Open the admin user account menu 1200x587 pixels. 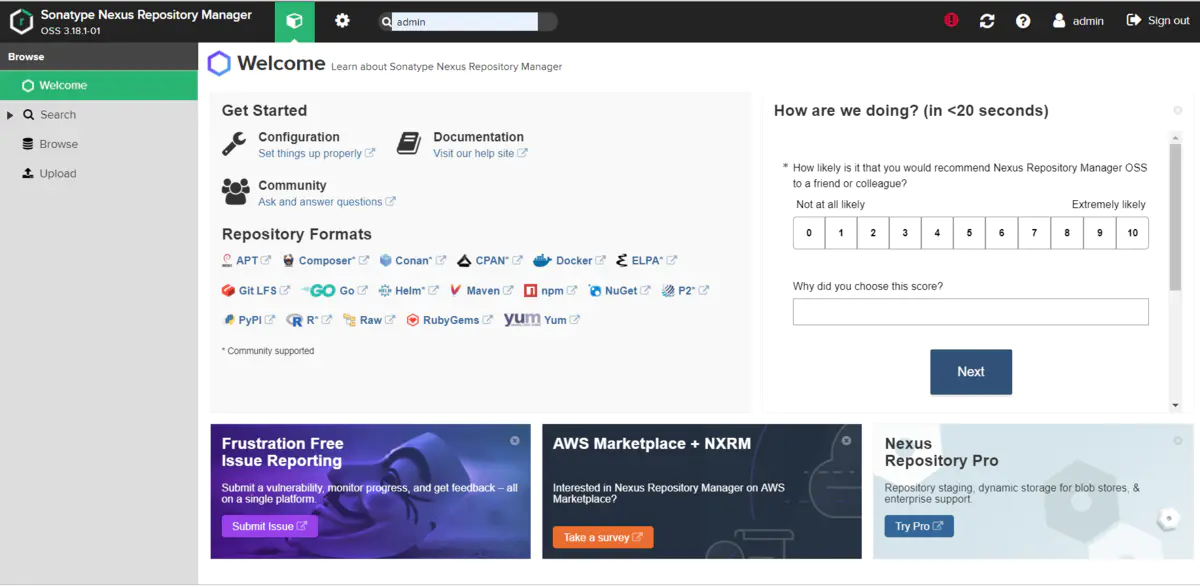(x=1078, y=21)
